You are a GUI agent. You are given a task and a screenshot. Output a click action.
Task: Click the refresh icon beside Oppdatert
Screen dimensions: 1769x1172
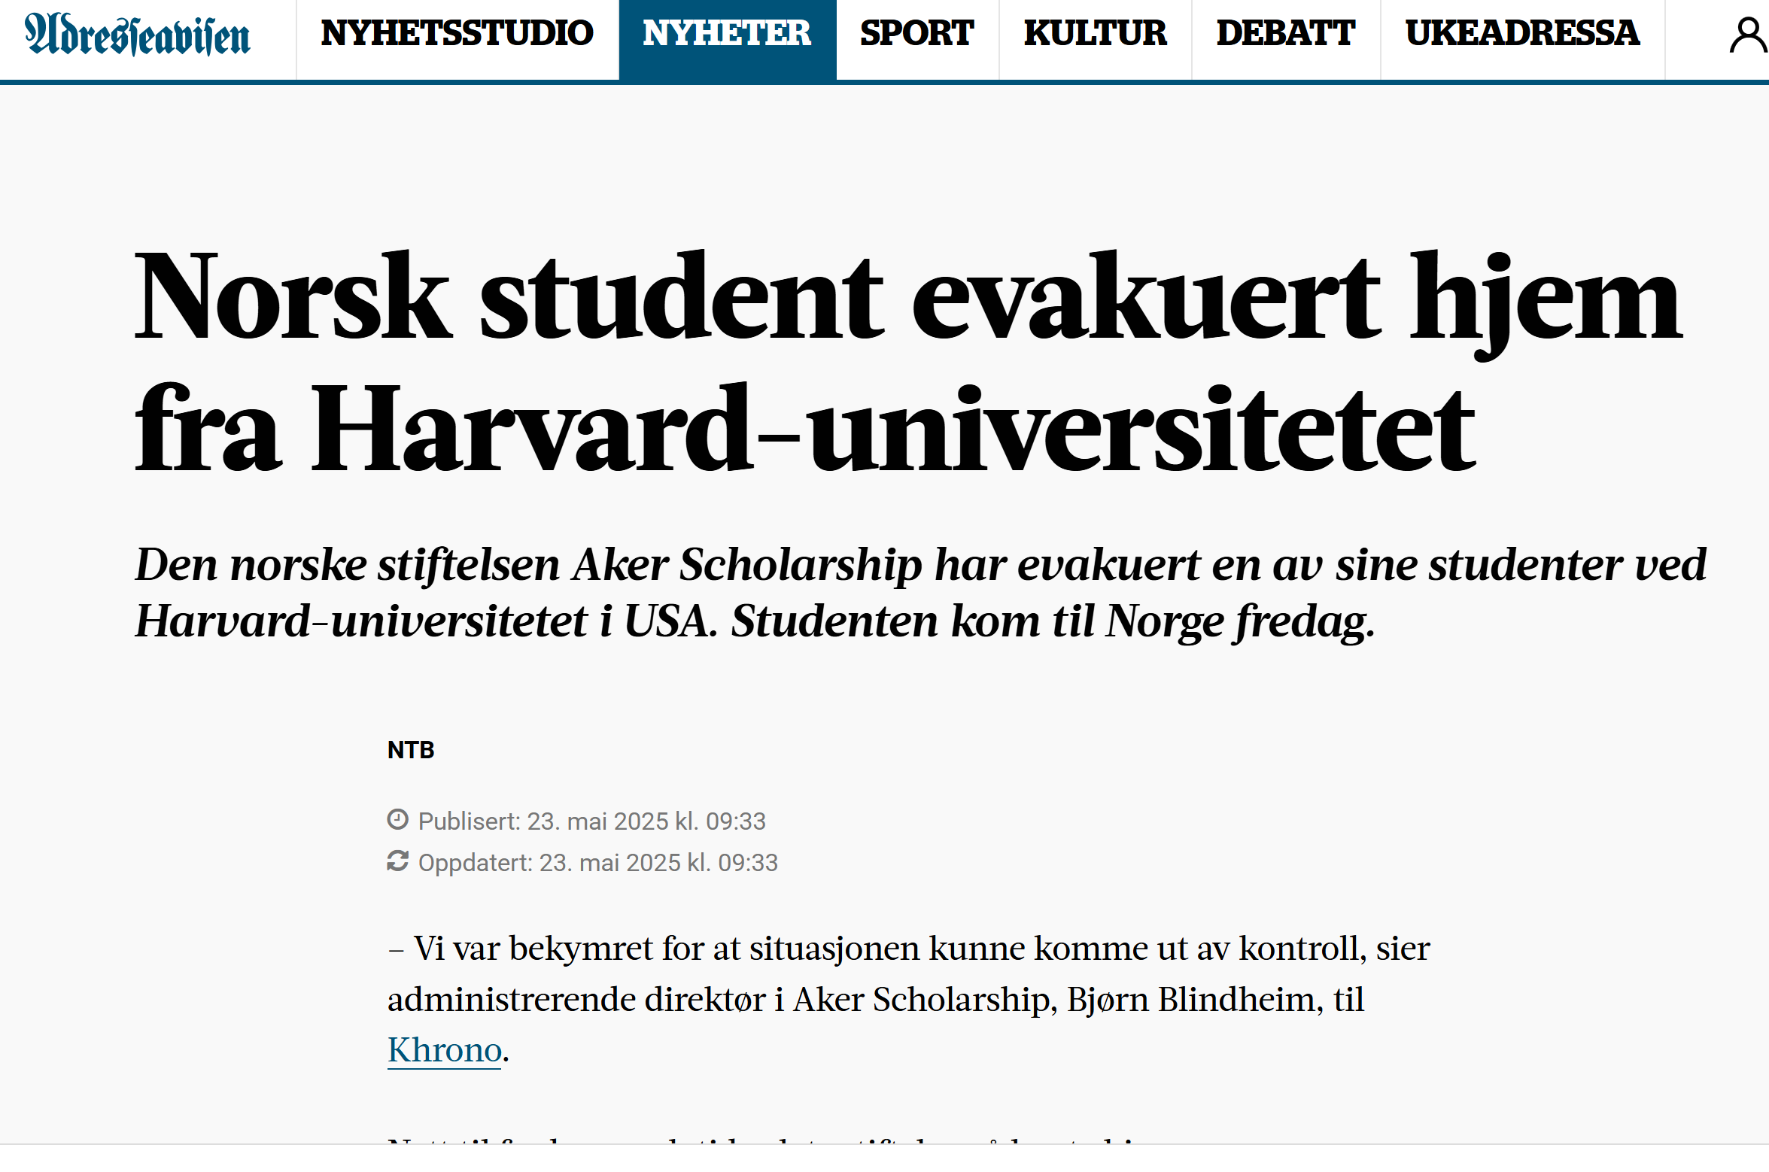398,861
